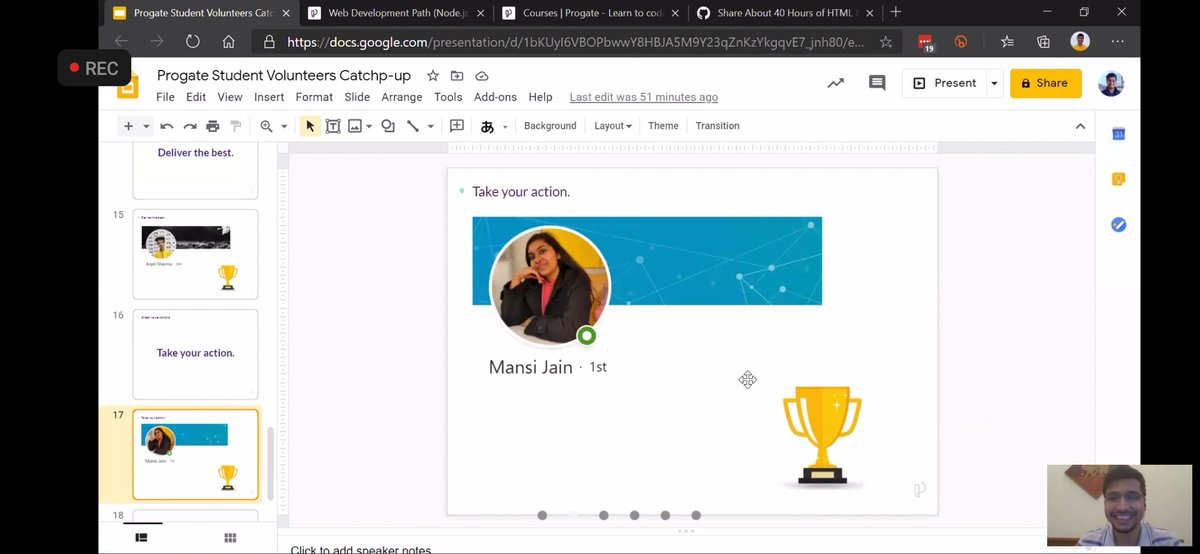Switch to Courses Progate browser tab
The image size is (1200, 554).
(588, 13)
